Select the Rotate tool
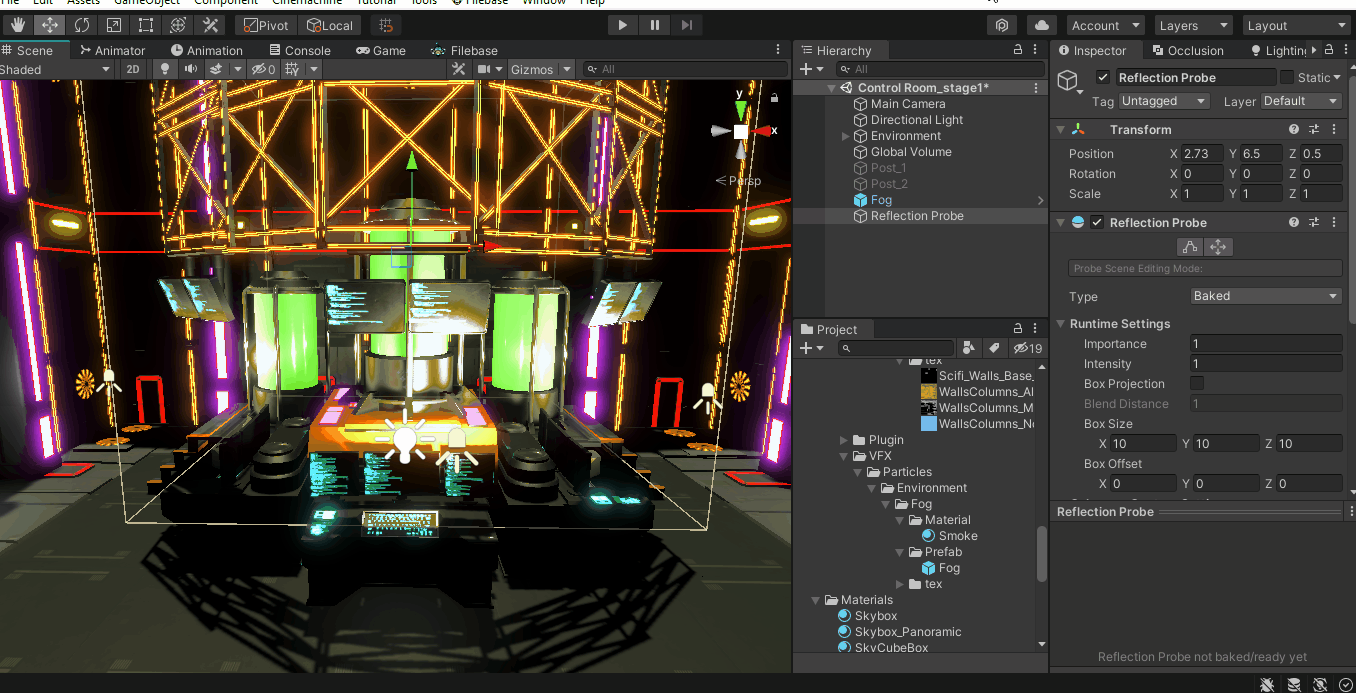Viewport: 1356px width, 693px height. 82,25
